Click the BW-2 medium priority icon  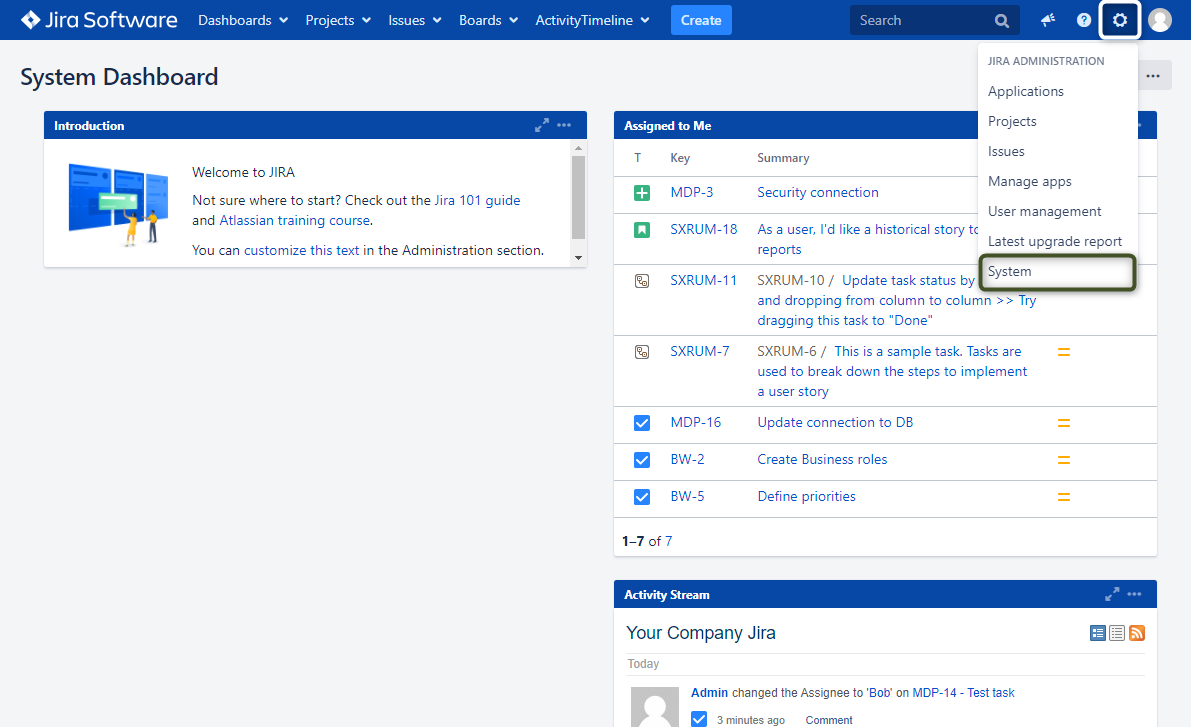click(x=1063, y=460)
